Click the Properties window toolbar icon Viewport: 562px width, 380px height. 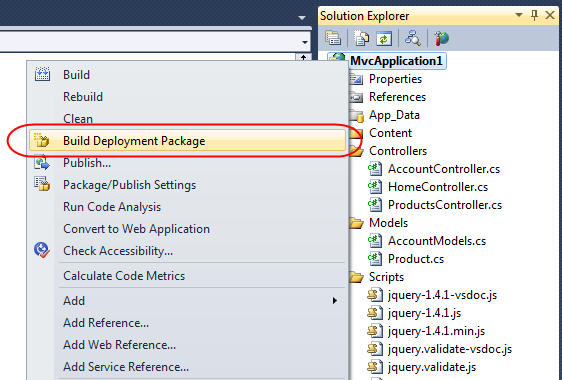pos(333,38)
